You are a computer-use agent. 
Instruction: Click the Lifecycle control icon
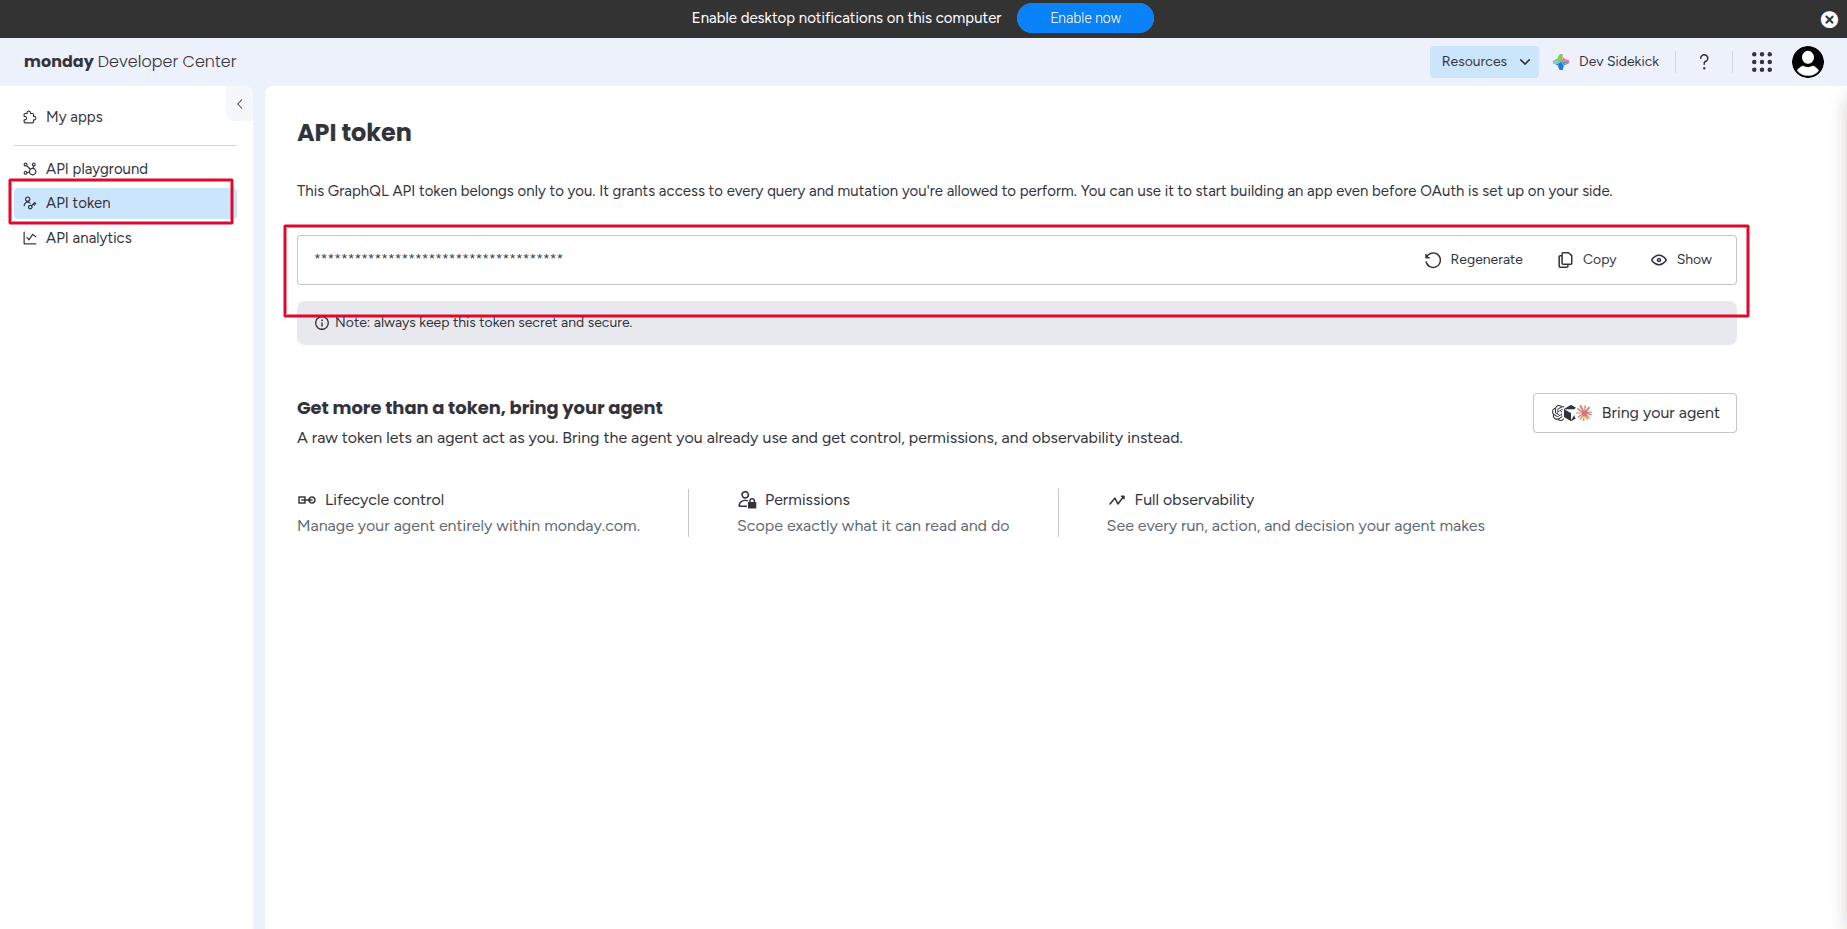pos(307,500)
